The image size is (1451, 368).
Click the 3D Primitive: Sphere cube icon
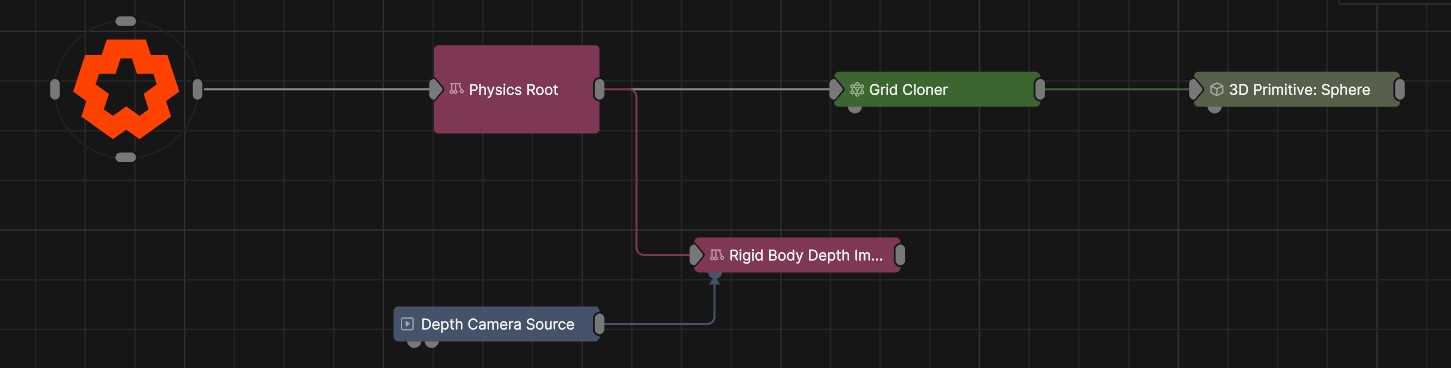pyautogui.click(x=1216, y=89)
